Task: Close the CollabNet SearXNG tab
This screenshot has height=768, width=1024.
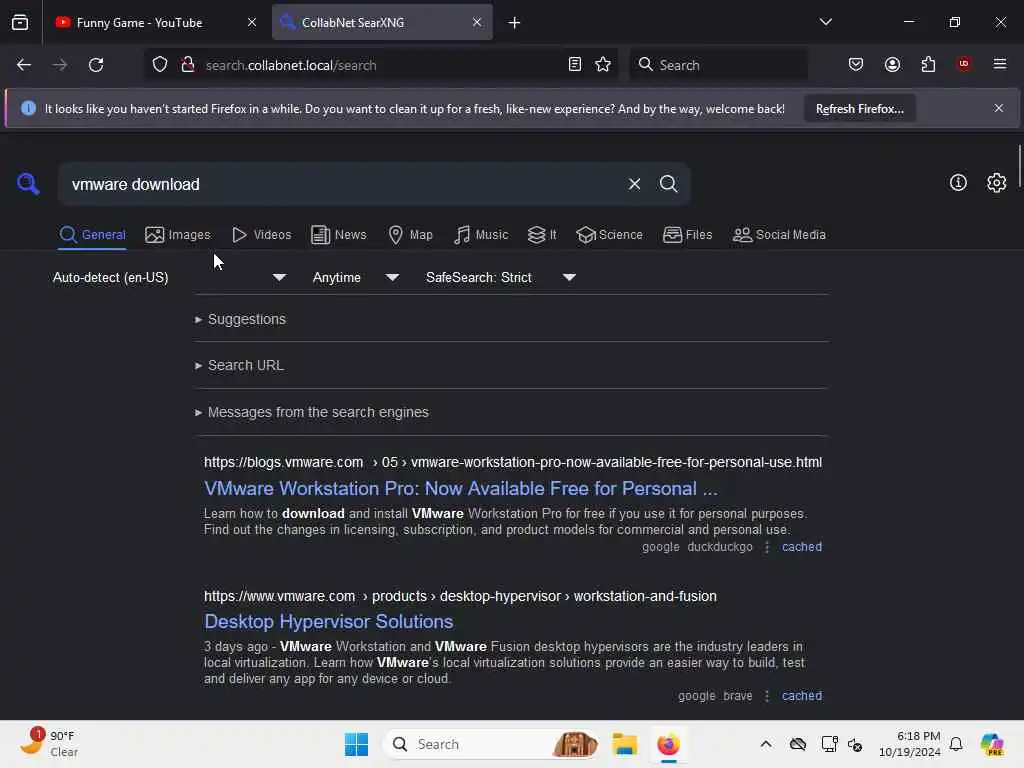Action: [477, 22]
